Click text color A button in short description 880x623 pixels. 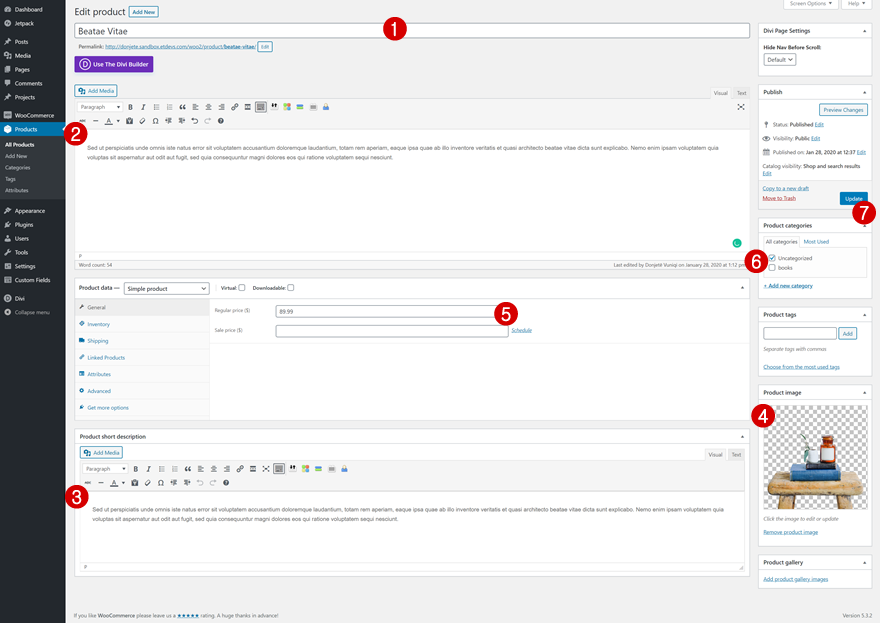(x=114, y=483)
